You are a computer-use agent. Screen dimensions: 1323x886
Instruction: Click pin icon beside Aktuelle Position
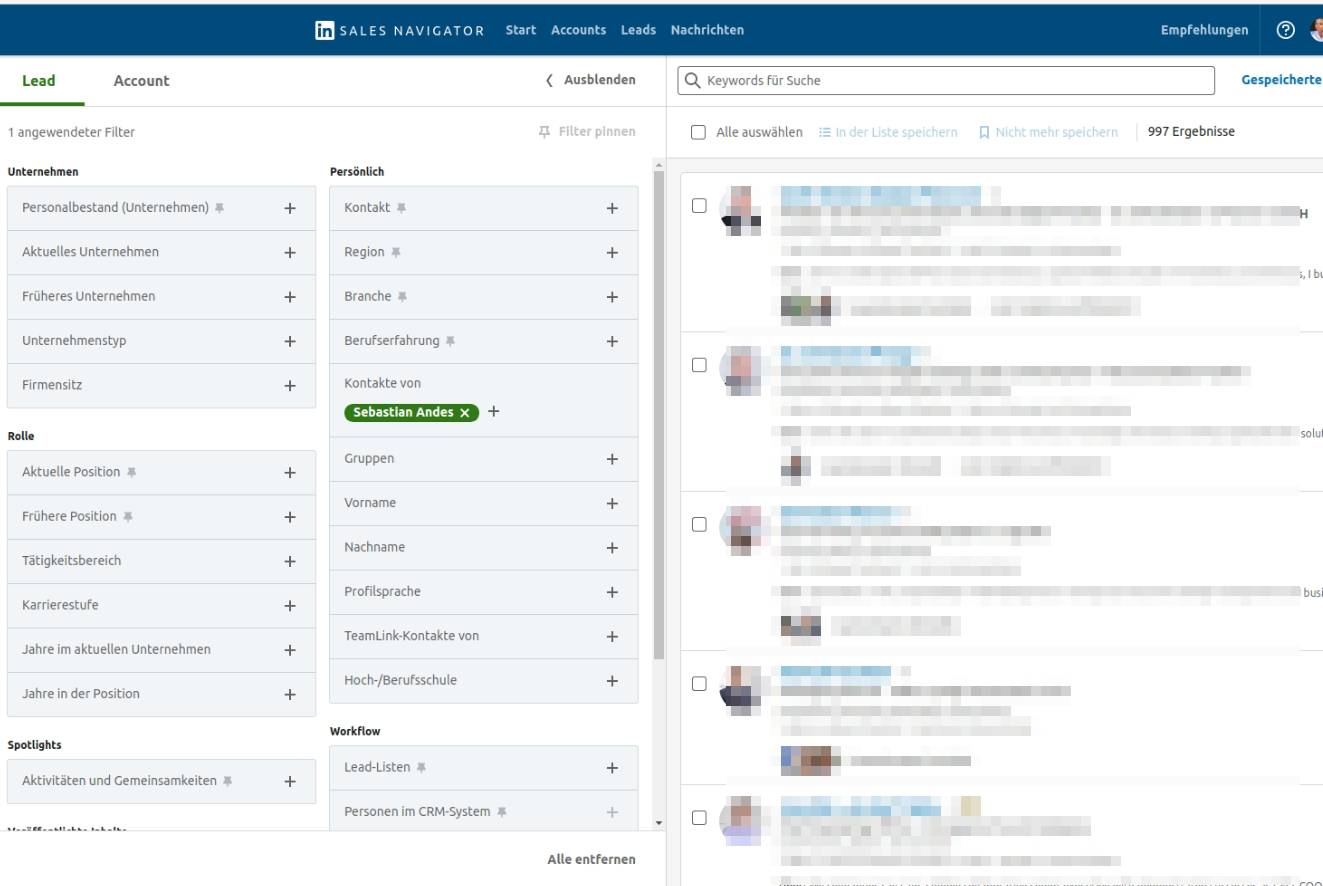tap(131, 472)
